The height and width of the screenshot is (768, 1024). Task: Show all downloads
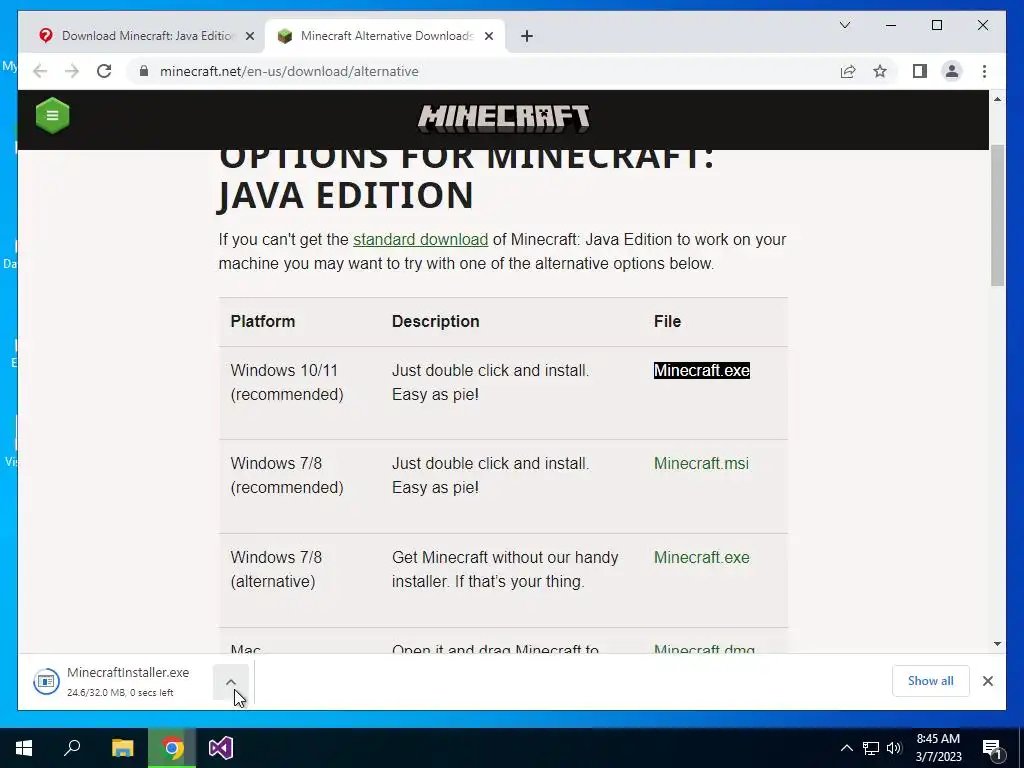[930, 681]
